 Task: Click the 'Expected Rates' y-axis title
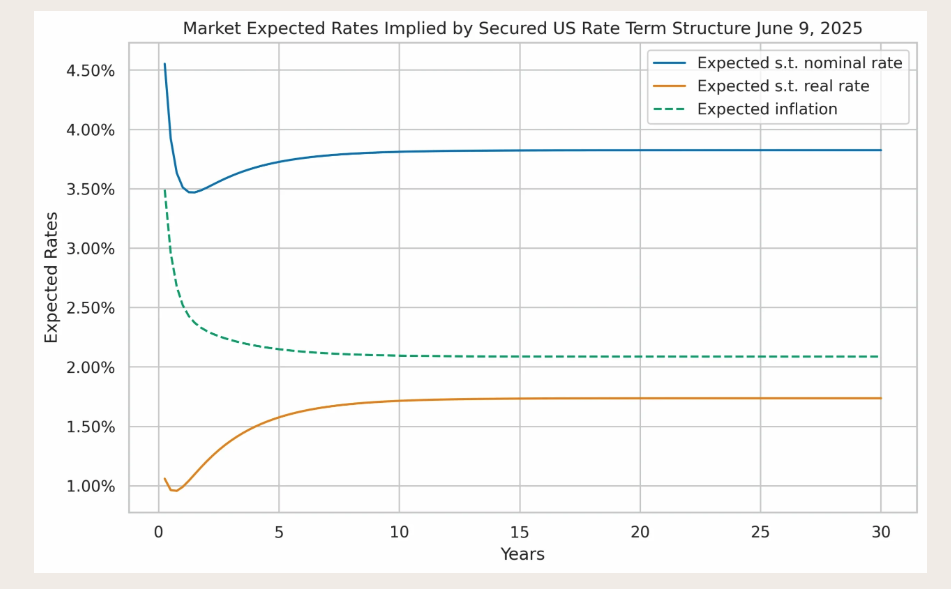(51, 277)
